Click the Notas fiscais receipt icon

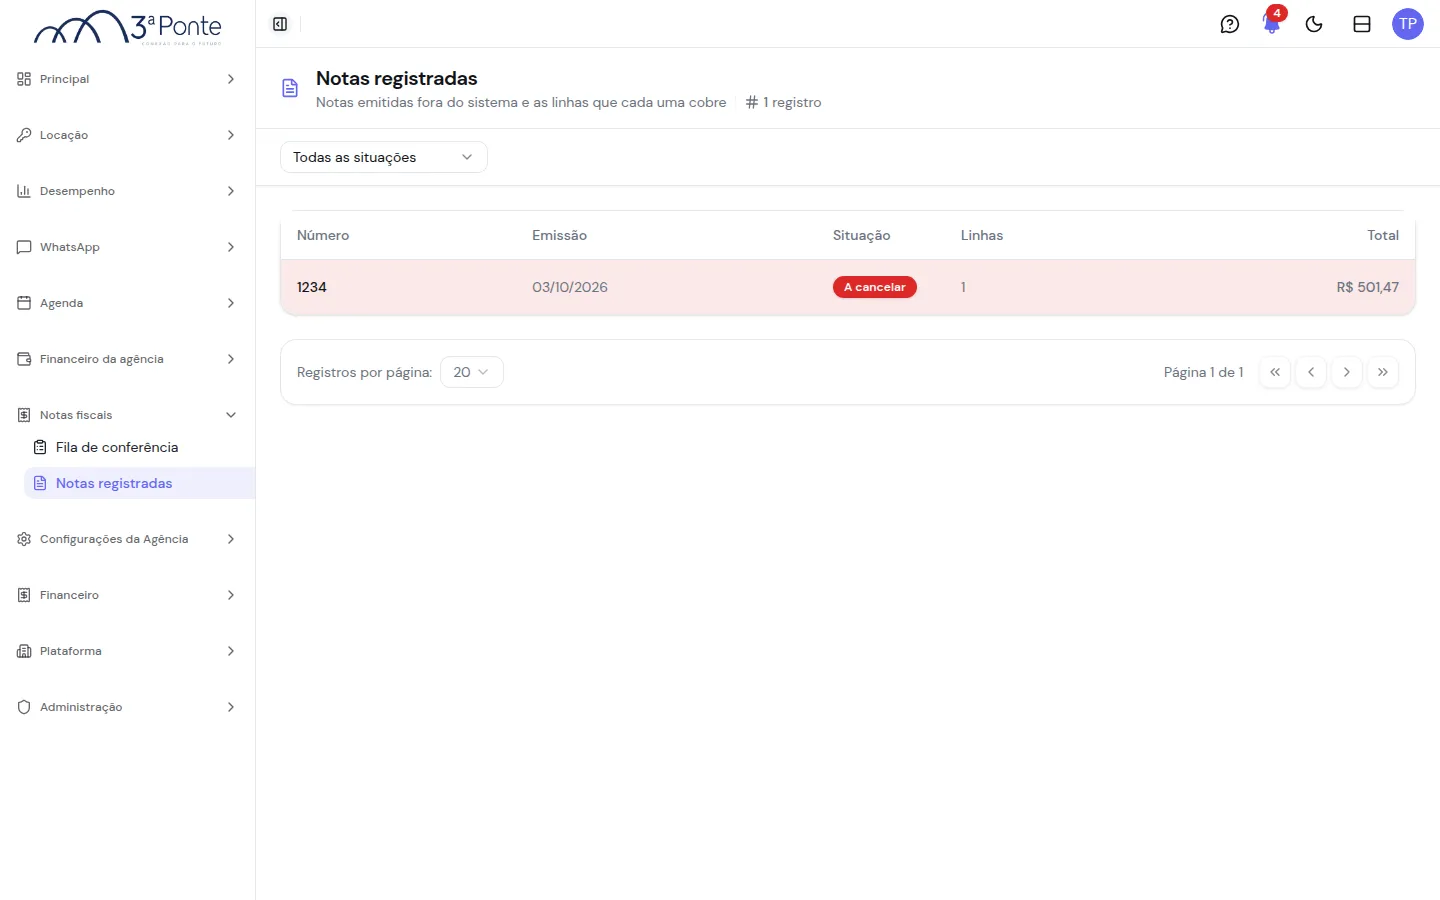[24, 415]
